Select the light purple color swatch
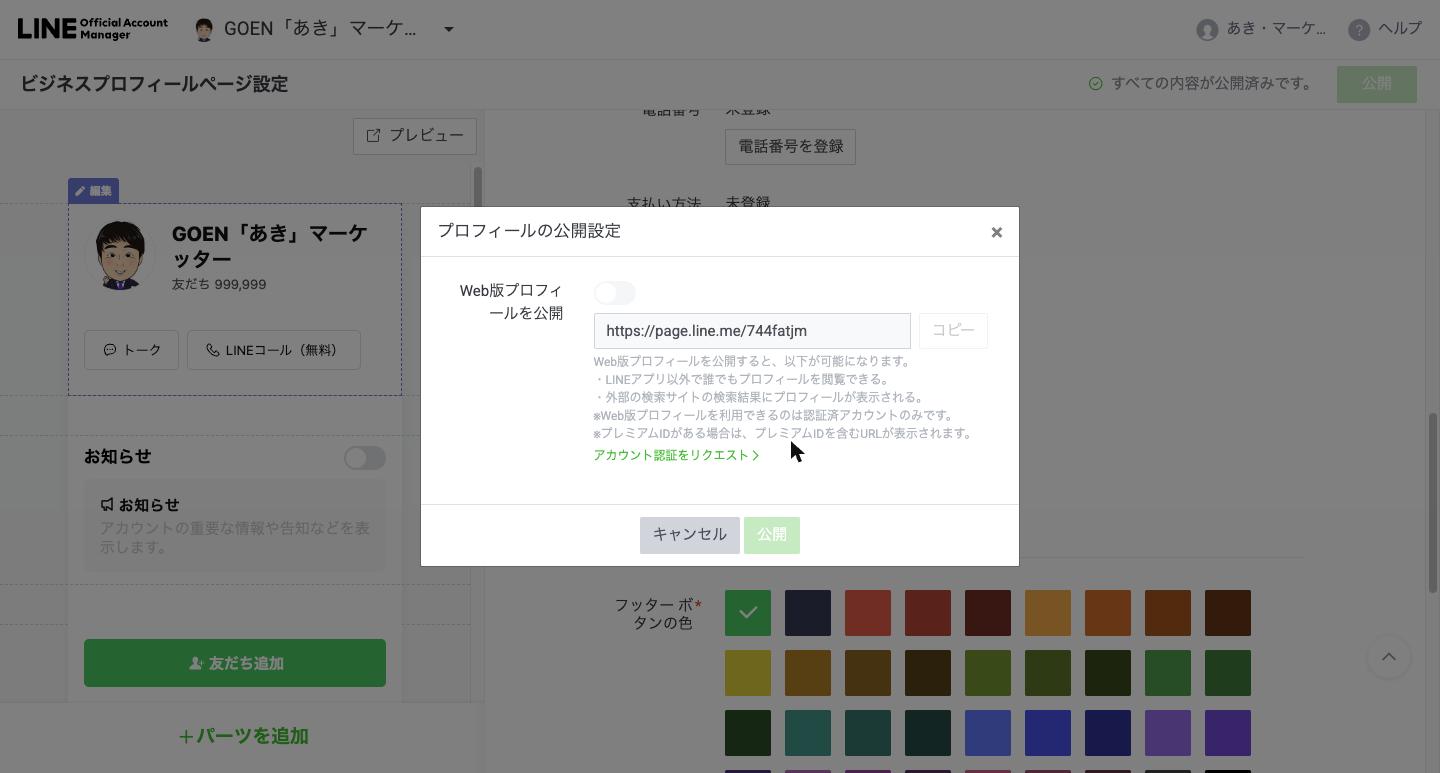 click(x=1168, y=733)
